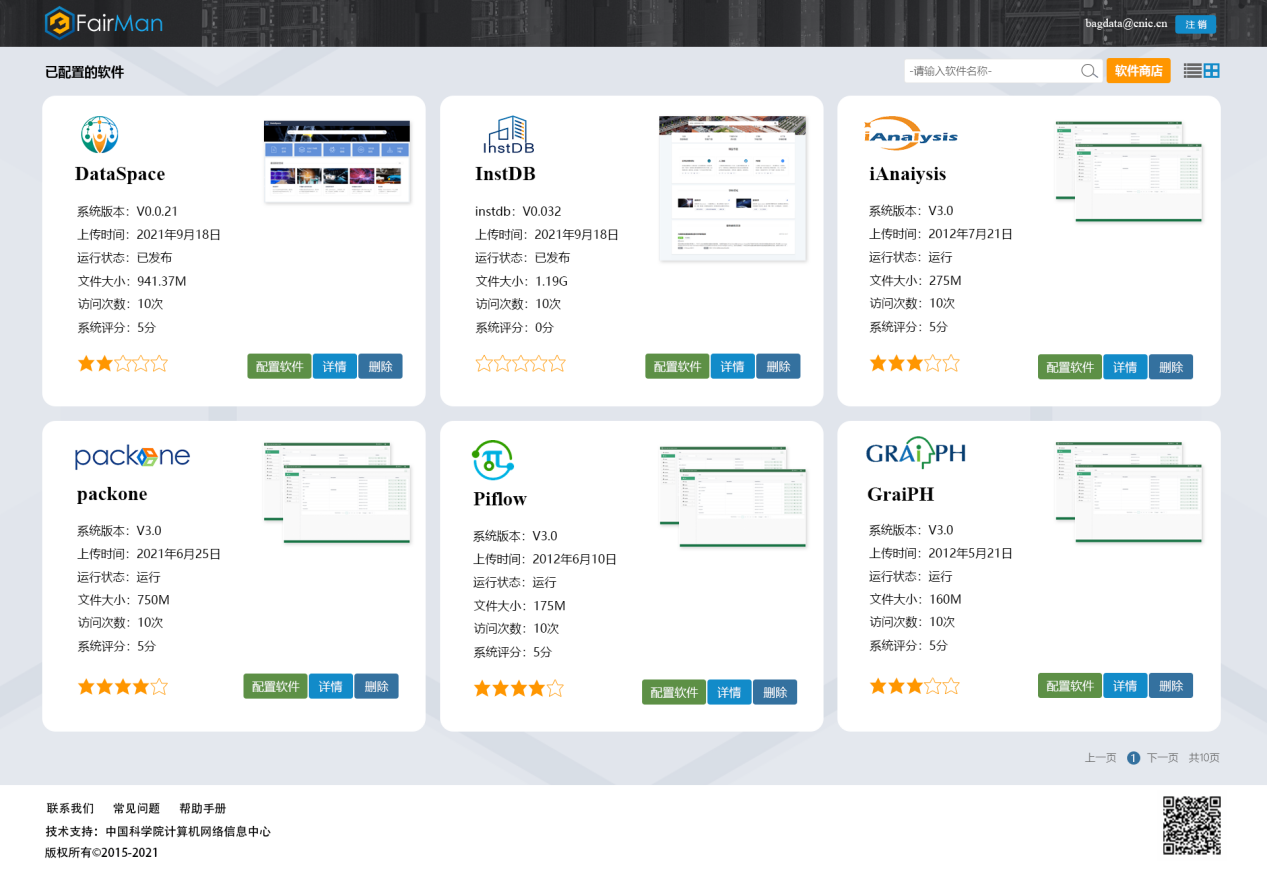Image resolution: width=1267 pixels, height=884 pixels.
Task: Click the FairMan logo in header
Action: pyautogui.click(x=104, y=22)
